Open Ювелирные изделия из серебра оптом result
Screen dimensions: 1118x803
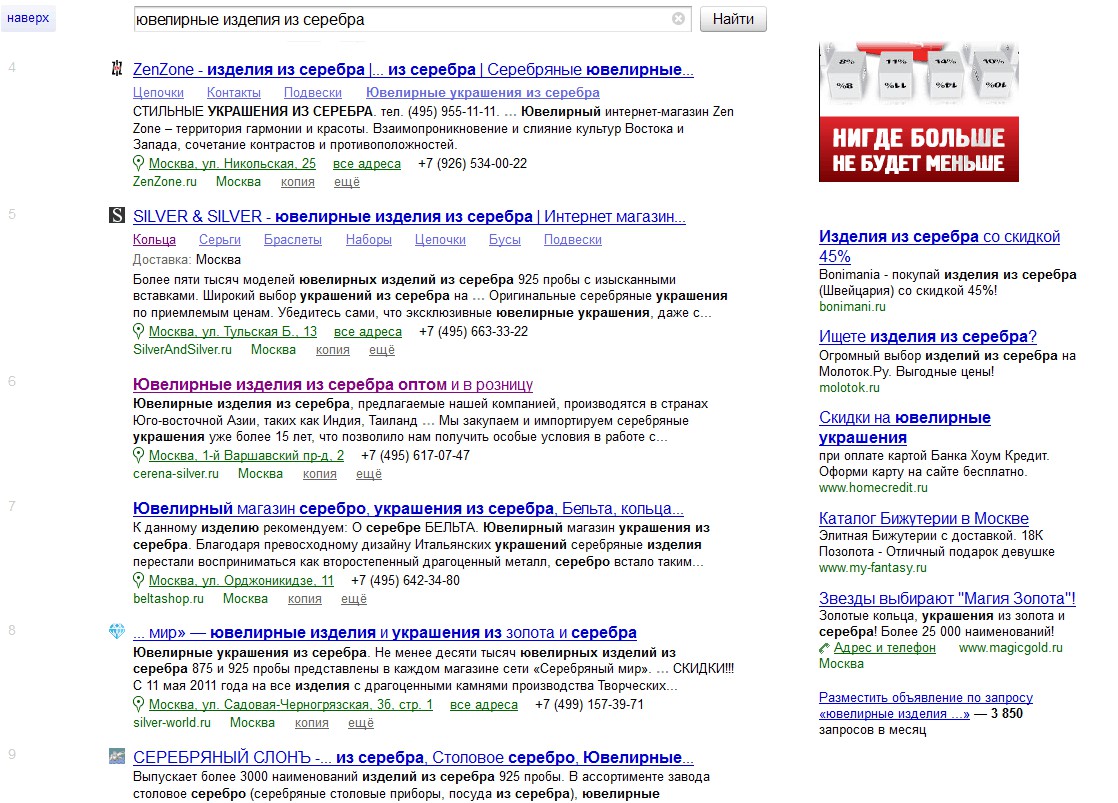[x=333, y=385]
